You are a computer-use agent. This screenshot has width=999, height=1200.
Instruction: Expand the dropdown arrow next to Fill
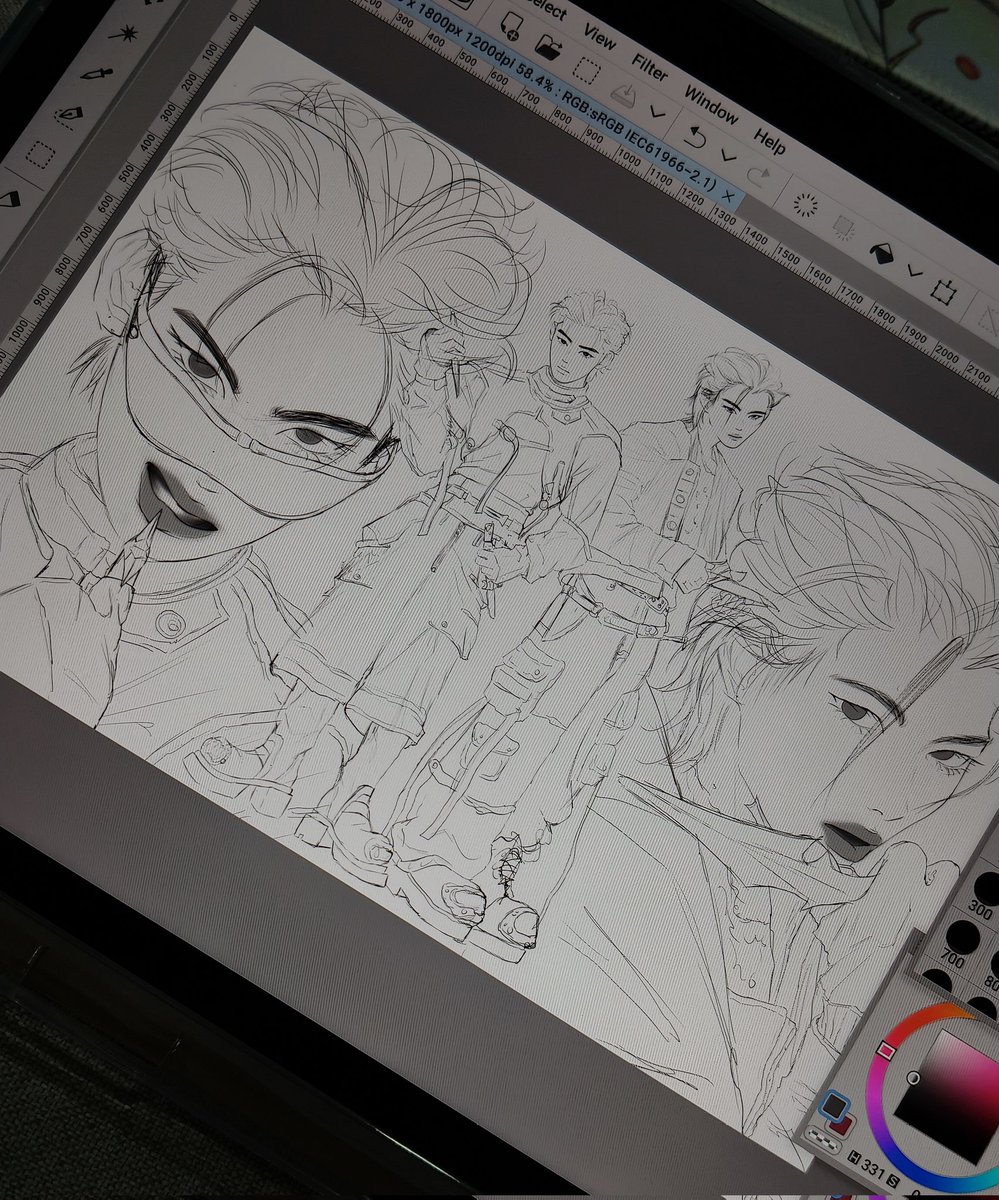914,271
